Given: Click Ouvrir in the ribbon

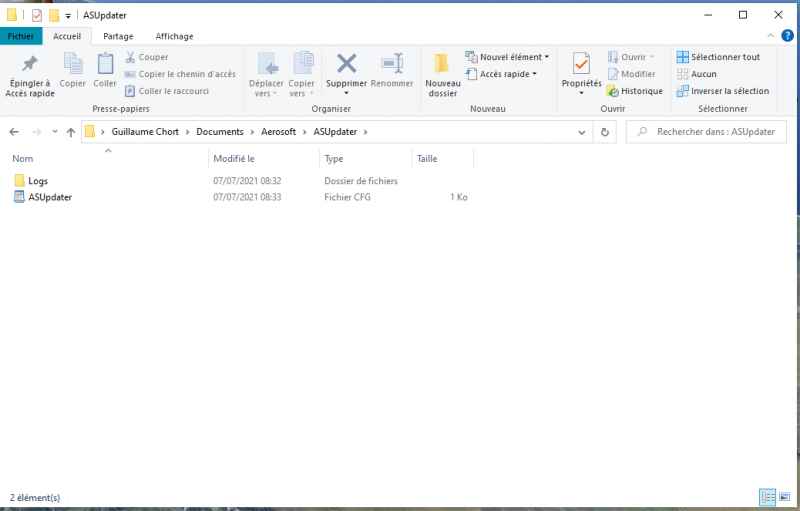Looking at the screenshot, I should coord(631,57).
